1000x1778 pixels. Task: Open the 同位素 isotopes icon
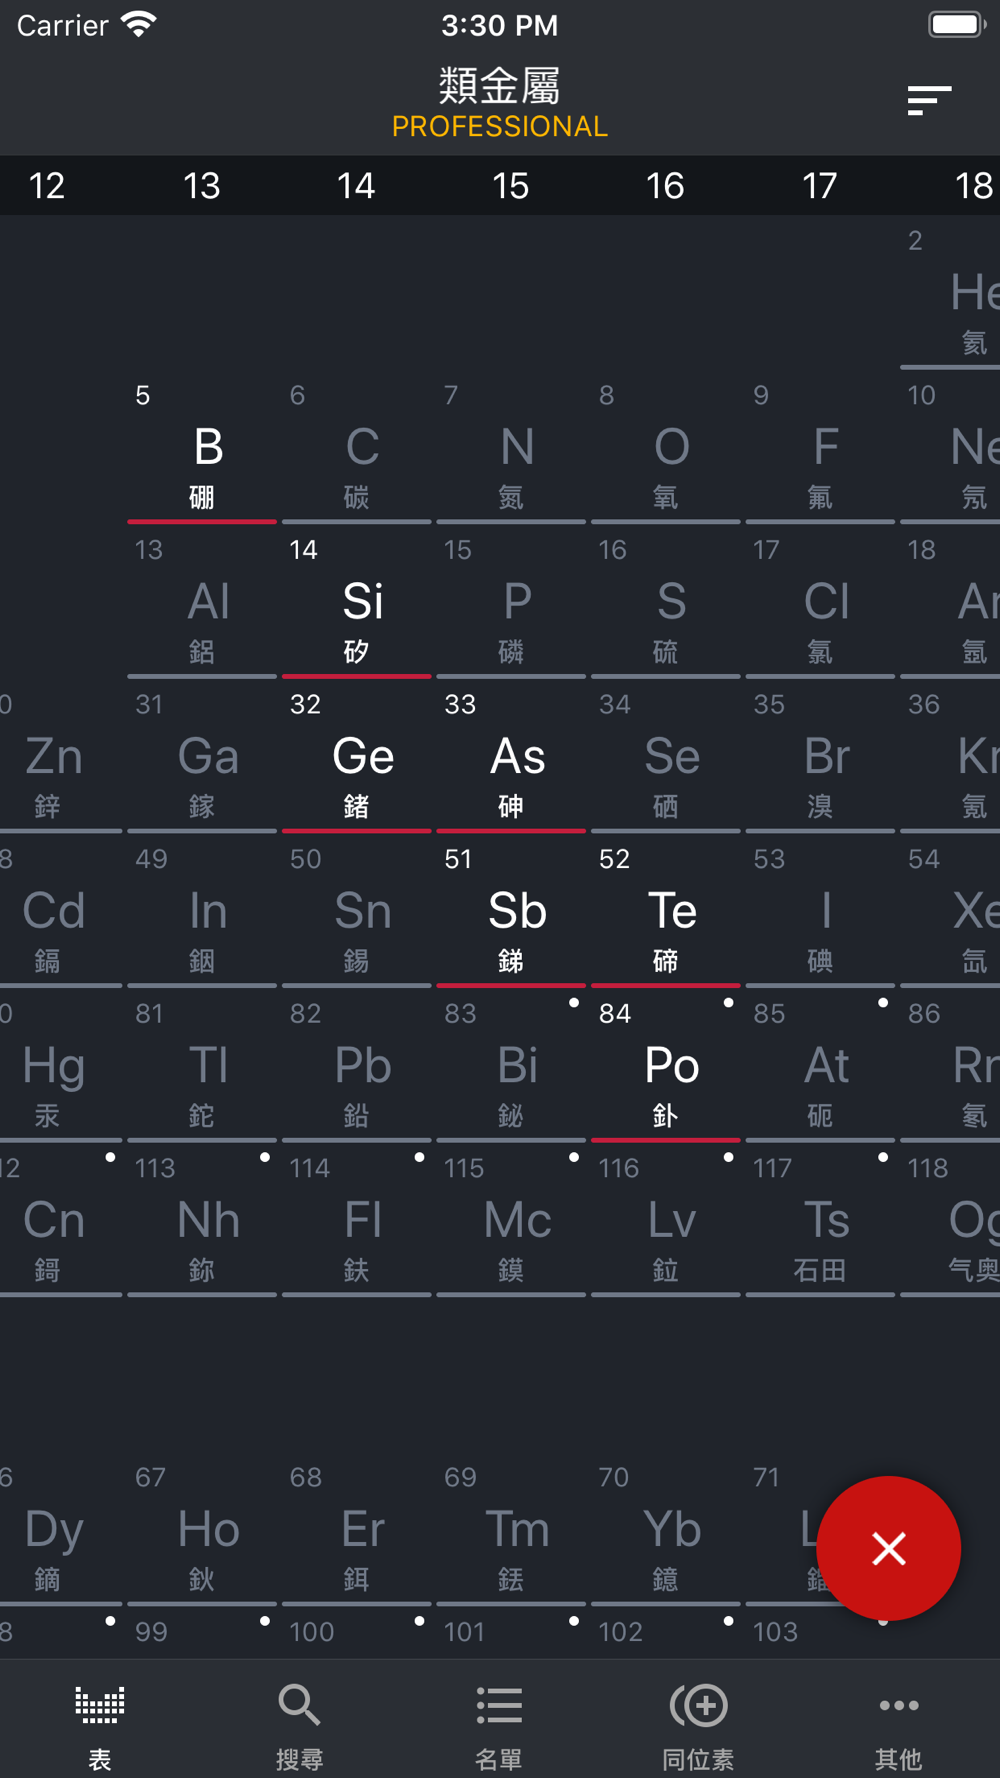(x=698, y=1705)
